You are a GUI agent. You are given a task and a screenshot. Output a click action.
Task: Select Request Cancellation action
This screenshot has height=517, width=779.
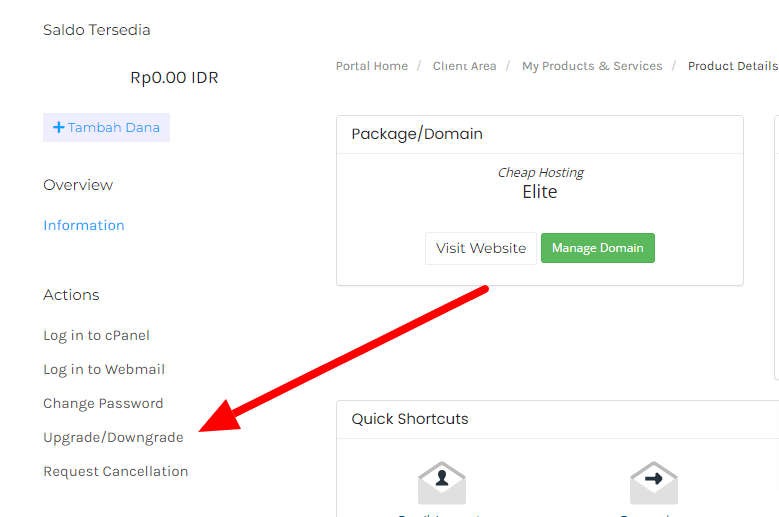tap(115, 471)
